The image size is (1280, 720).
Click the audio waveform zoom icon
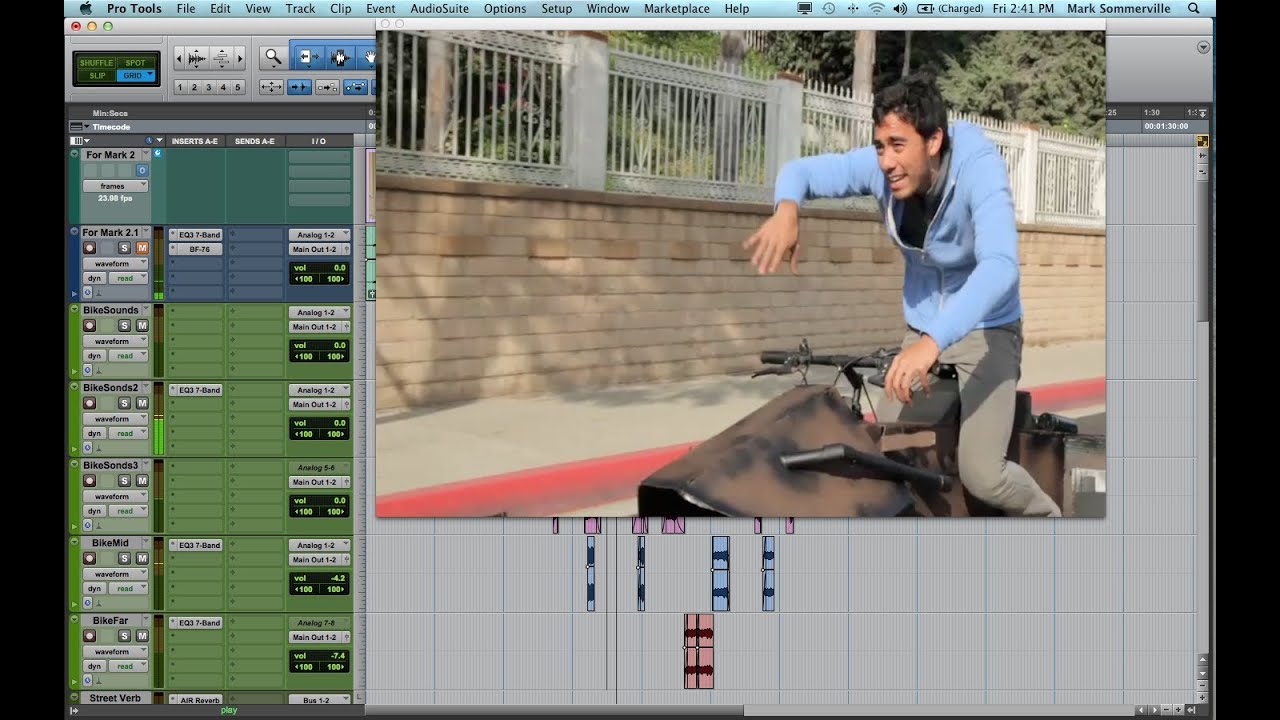[197, 58]
